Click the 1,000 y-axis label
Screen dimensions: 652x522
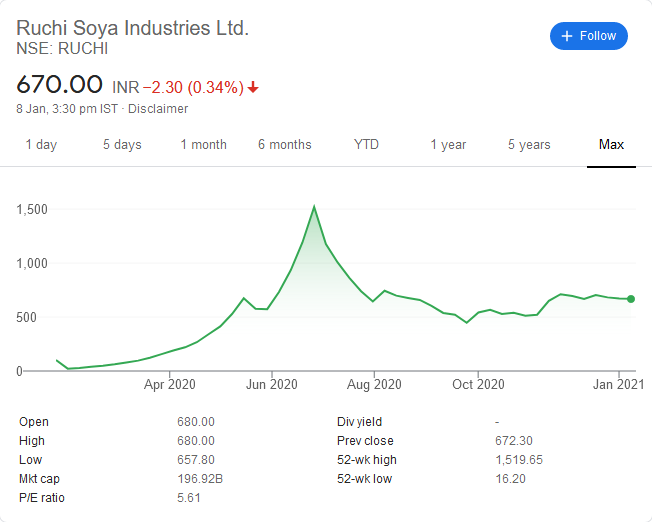[x=32, y=264]
